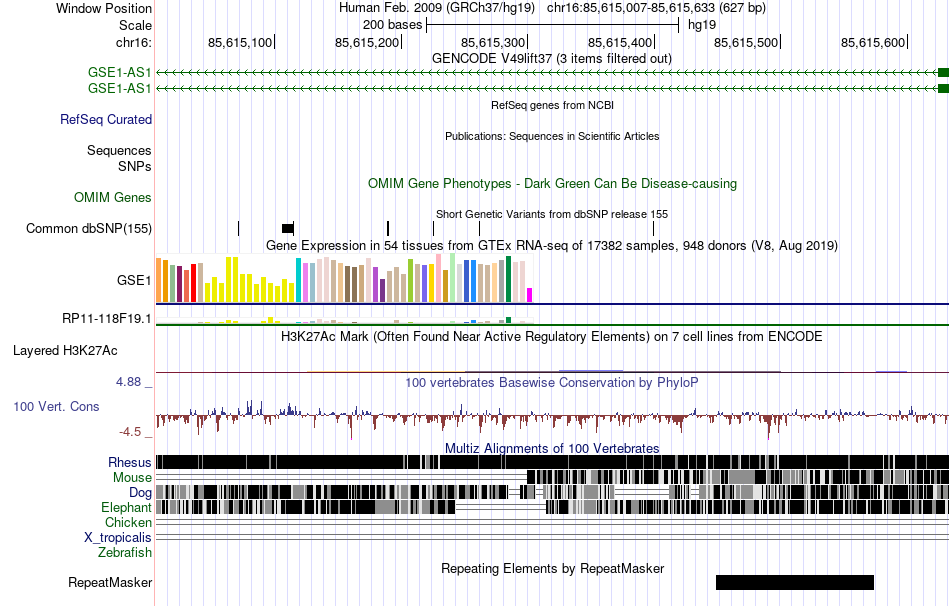950x606 pixels.
Task: Click the hg19 label beside scale bar
Action: [x=702, y=25]
